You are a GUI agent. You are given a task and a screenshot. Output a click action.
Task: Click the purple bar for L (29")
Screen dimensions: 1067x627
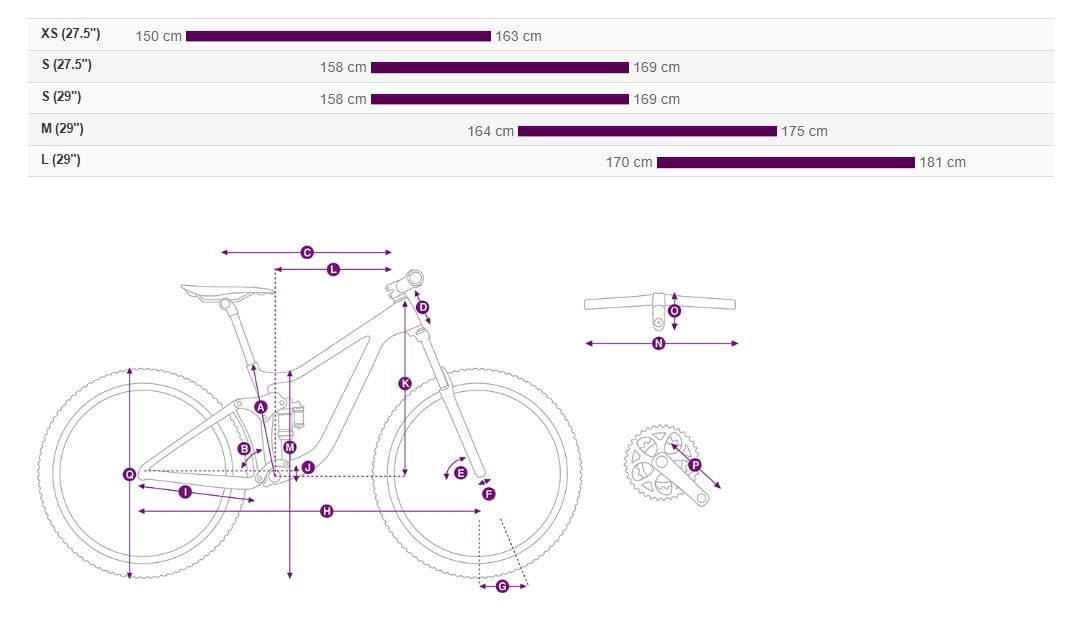click(785, 162)
